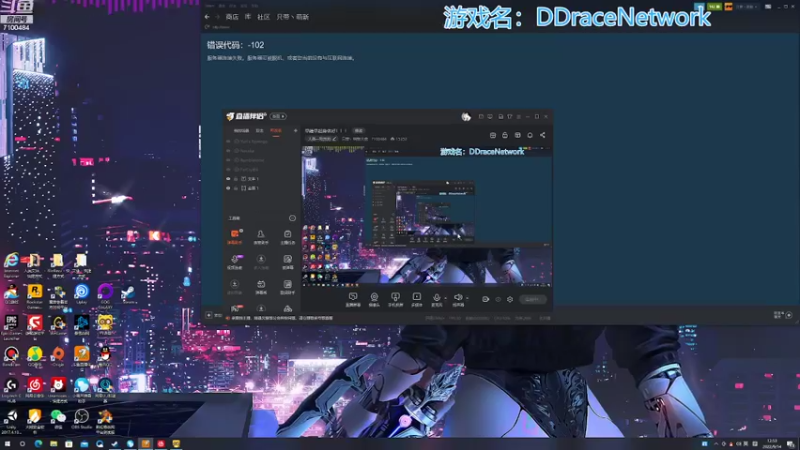The image size is (800, 450).
Task: Open Steam friends list at bottom-right
Action: point(783,315)
